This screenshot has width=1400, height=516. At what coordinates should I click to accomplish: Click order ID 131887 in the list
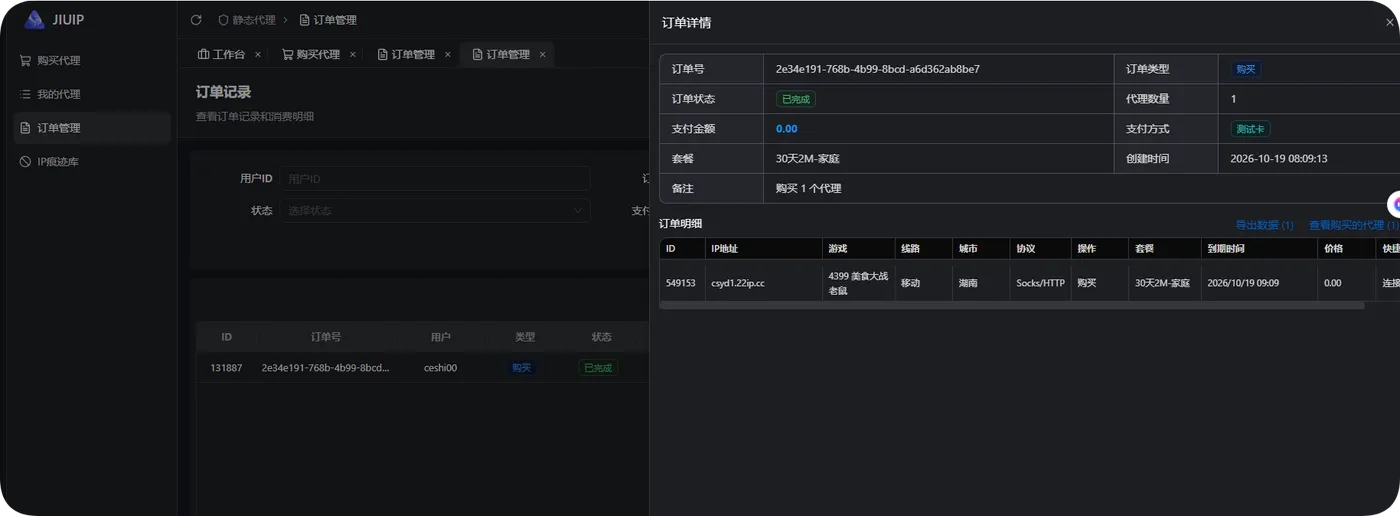pos(226,368)
